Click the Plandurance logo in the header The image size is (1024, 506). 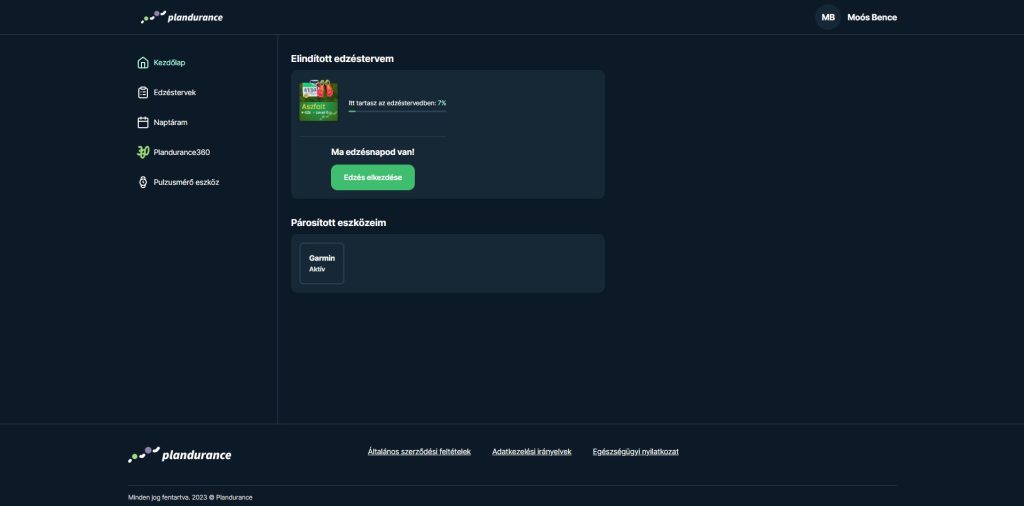[182, 17]
